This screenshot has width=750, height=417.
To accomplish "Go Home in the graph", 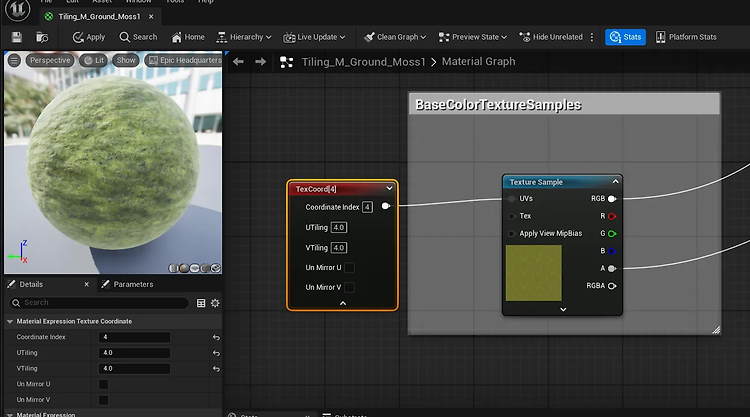I will pos(188,37).
